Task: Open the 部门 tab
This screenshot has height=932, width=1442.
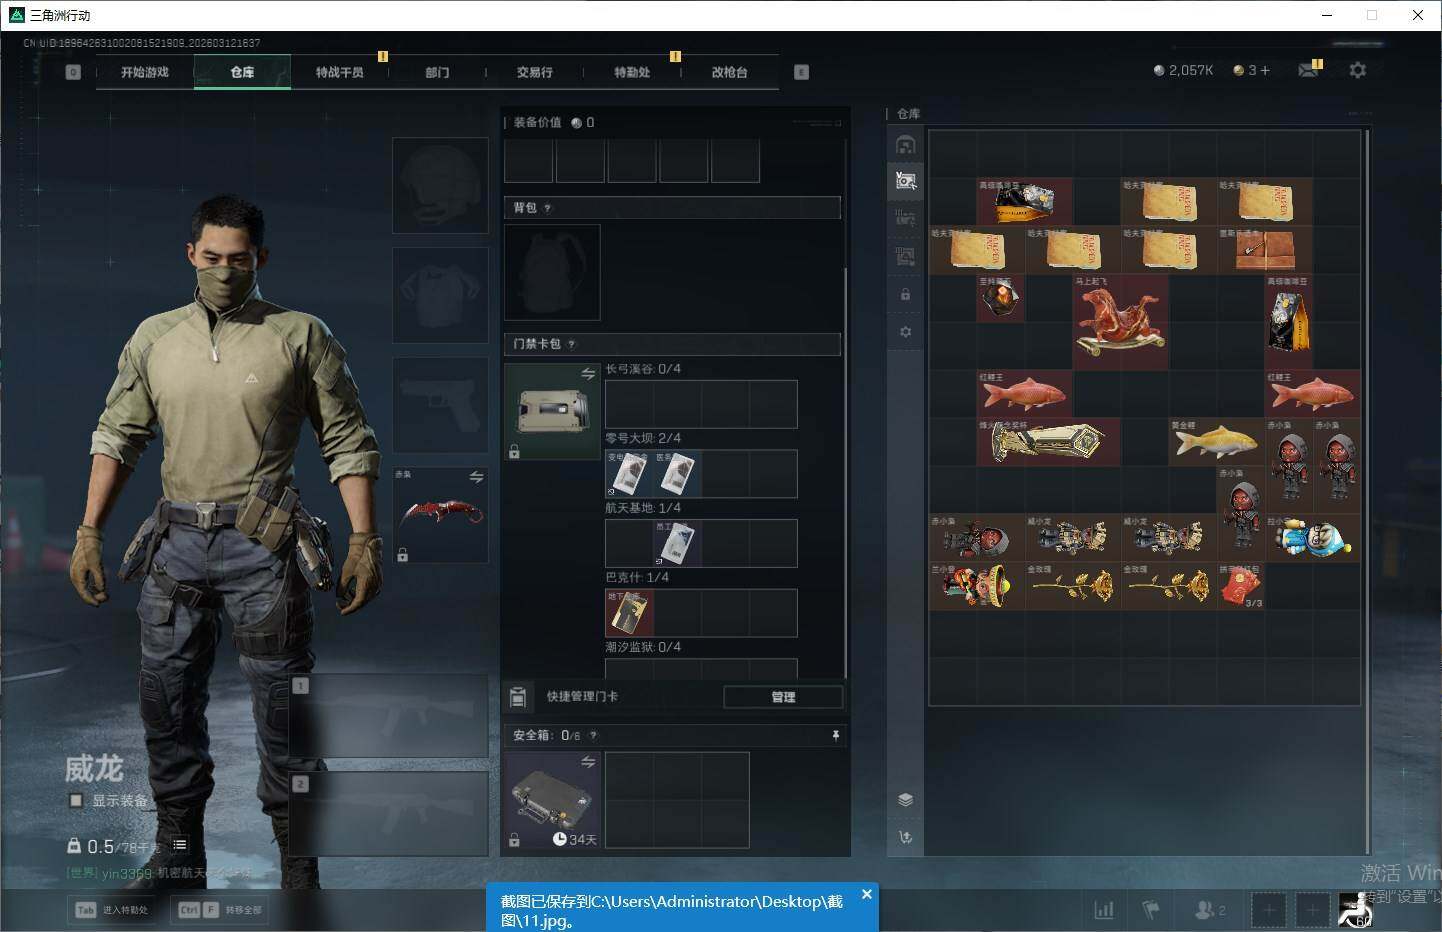Action: pyautogui.click(x=437, y=72)
